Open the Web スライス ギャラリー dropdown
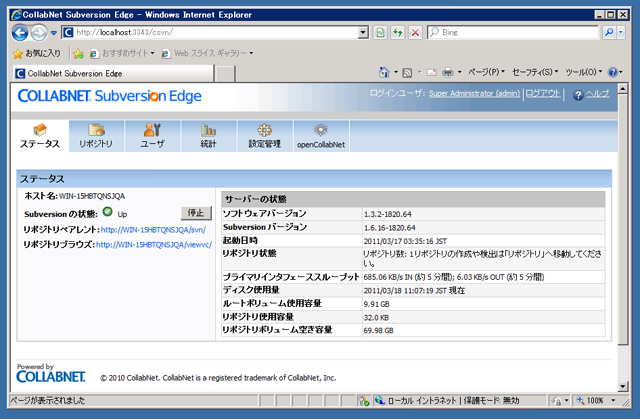The image size is (640, 419). (x=207, y=53)
